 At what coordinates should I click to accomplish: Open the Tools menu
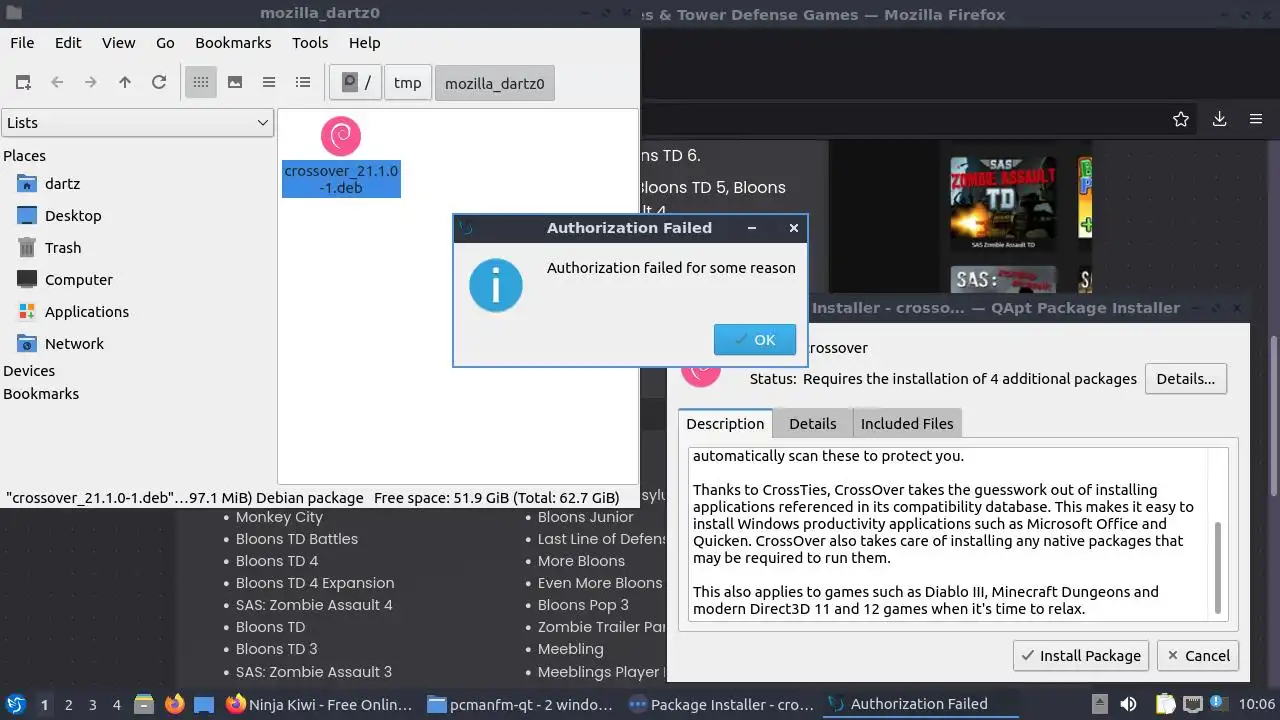click(310, 42)
